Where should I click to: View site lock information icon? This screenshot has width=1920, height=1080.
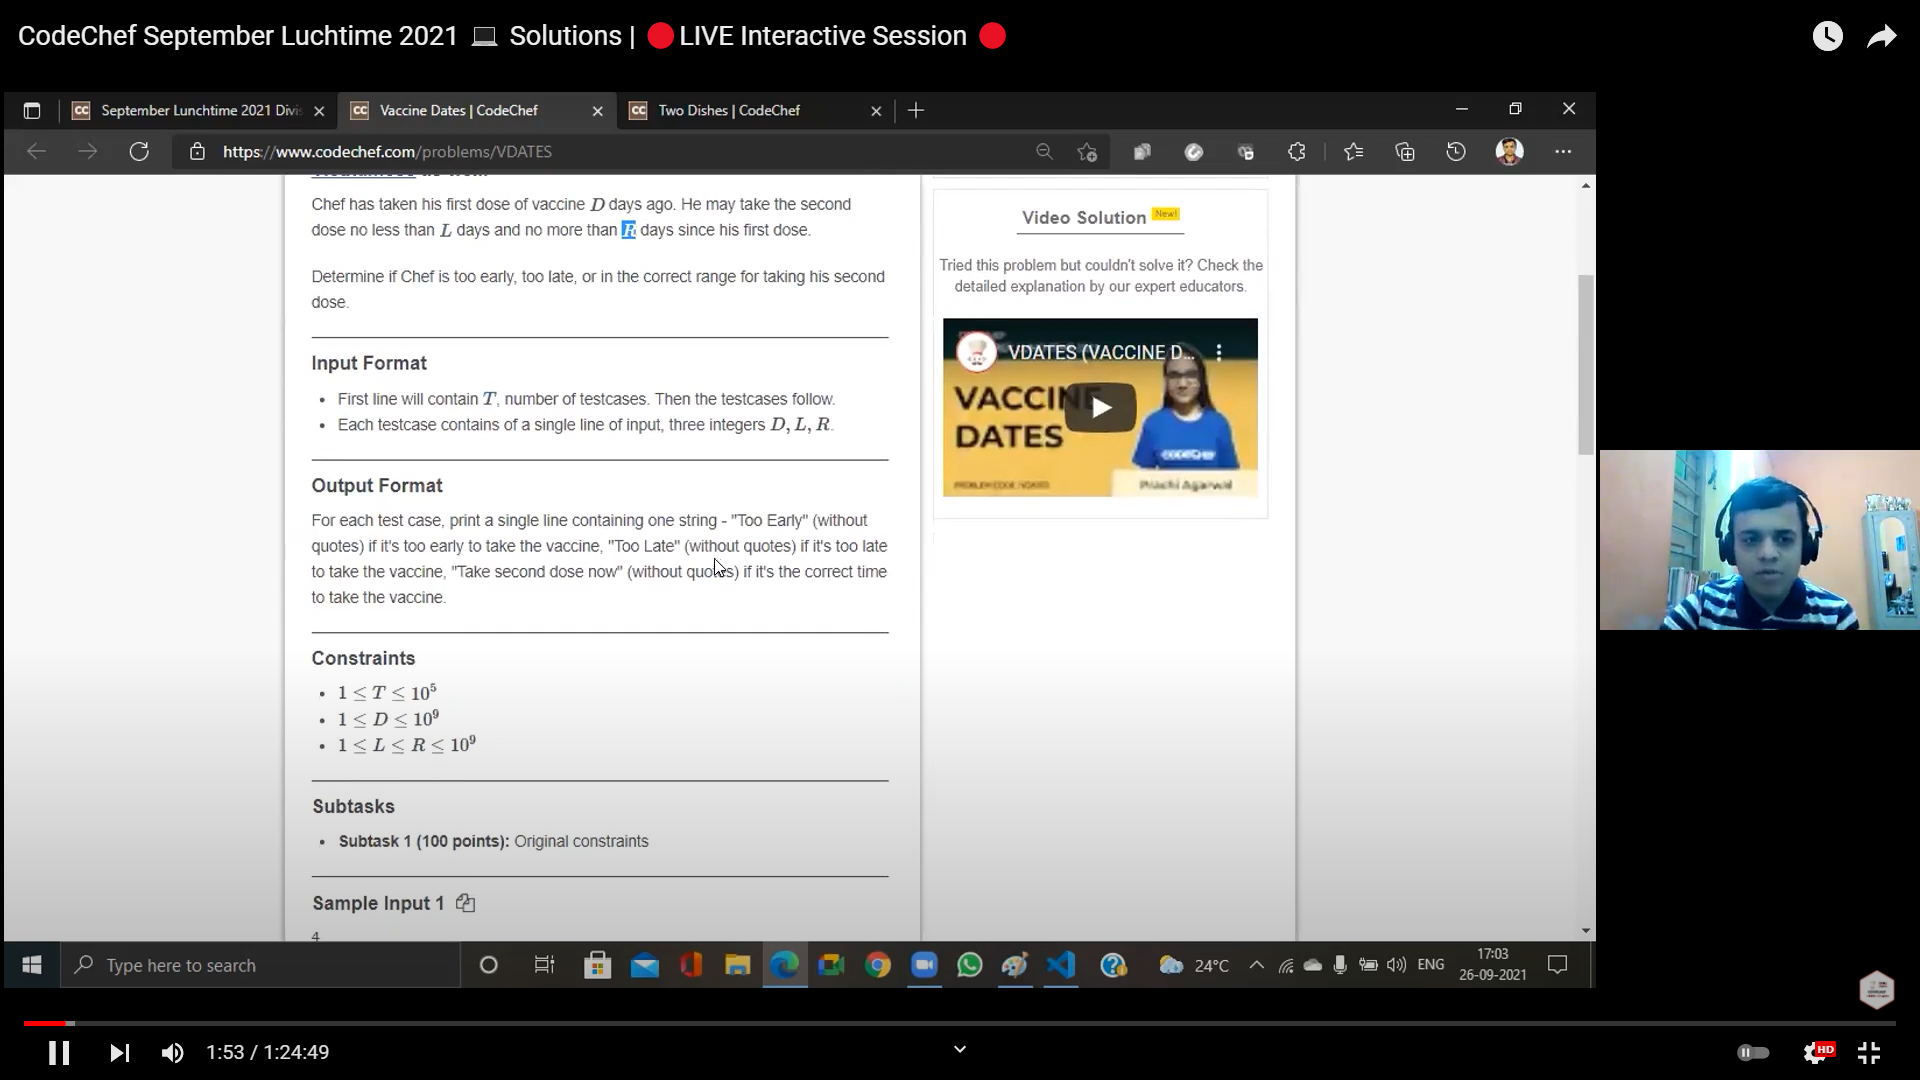tap(197, 151)
